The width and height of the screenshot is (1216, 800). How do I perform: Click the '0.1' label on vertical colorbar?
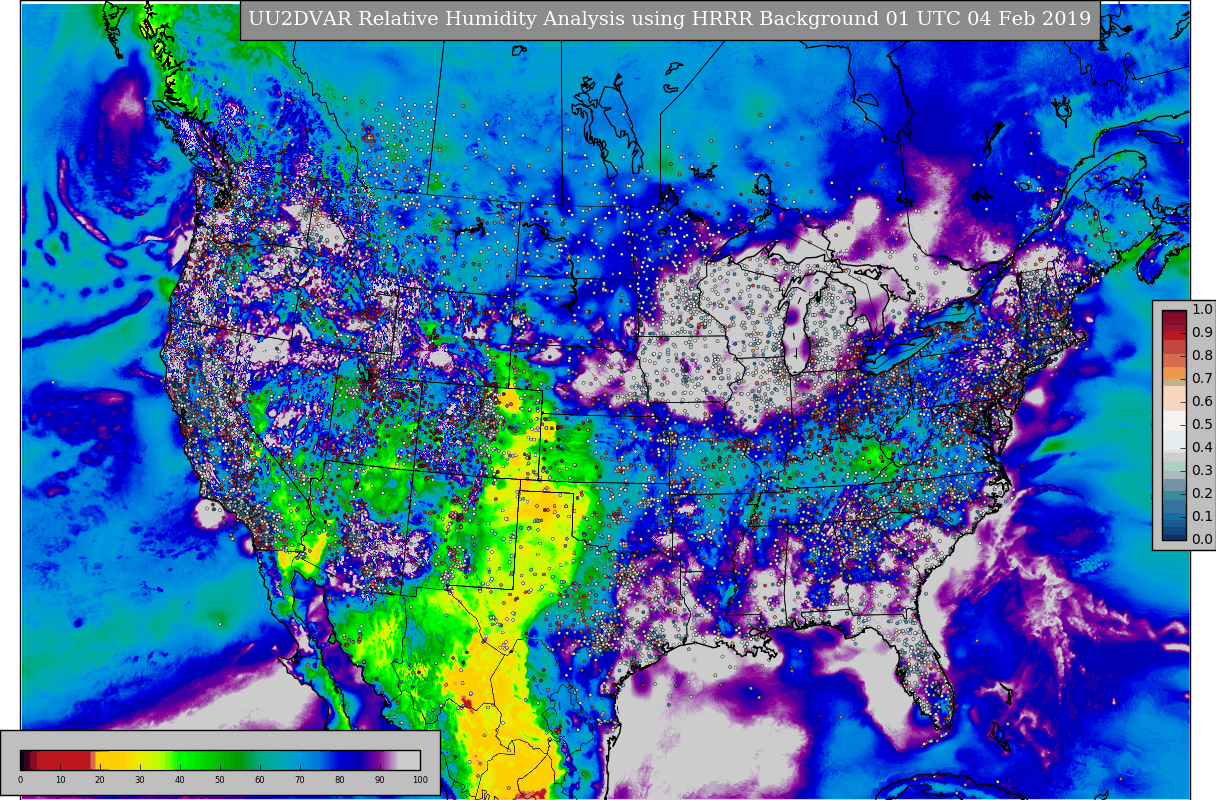pyautogui.click(x=1202, y=516)
